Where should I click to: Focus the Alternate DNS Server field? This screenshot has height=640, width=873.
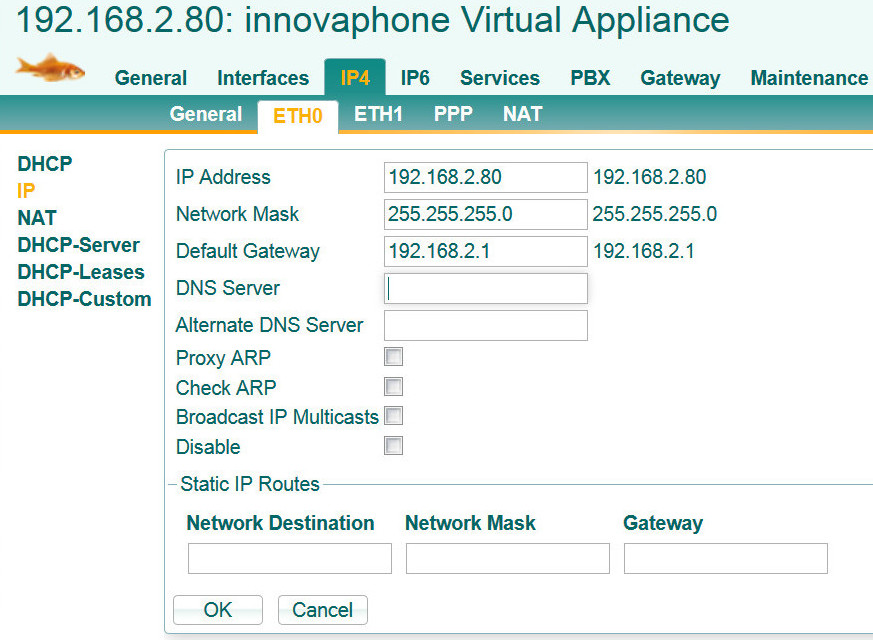pyautogui.click(x=485, y=325)
